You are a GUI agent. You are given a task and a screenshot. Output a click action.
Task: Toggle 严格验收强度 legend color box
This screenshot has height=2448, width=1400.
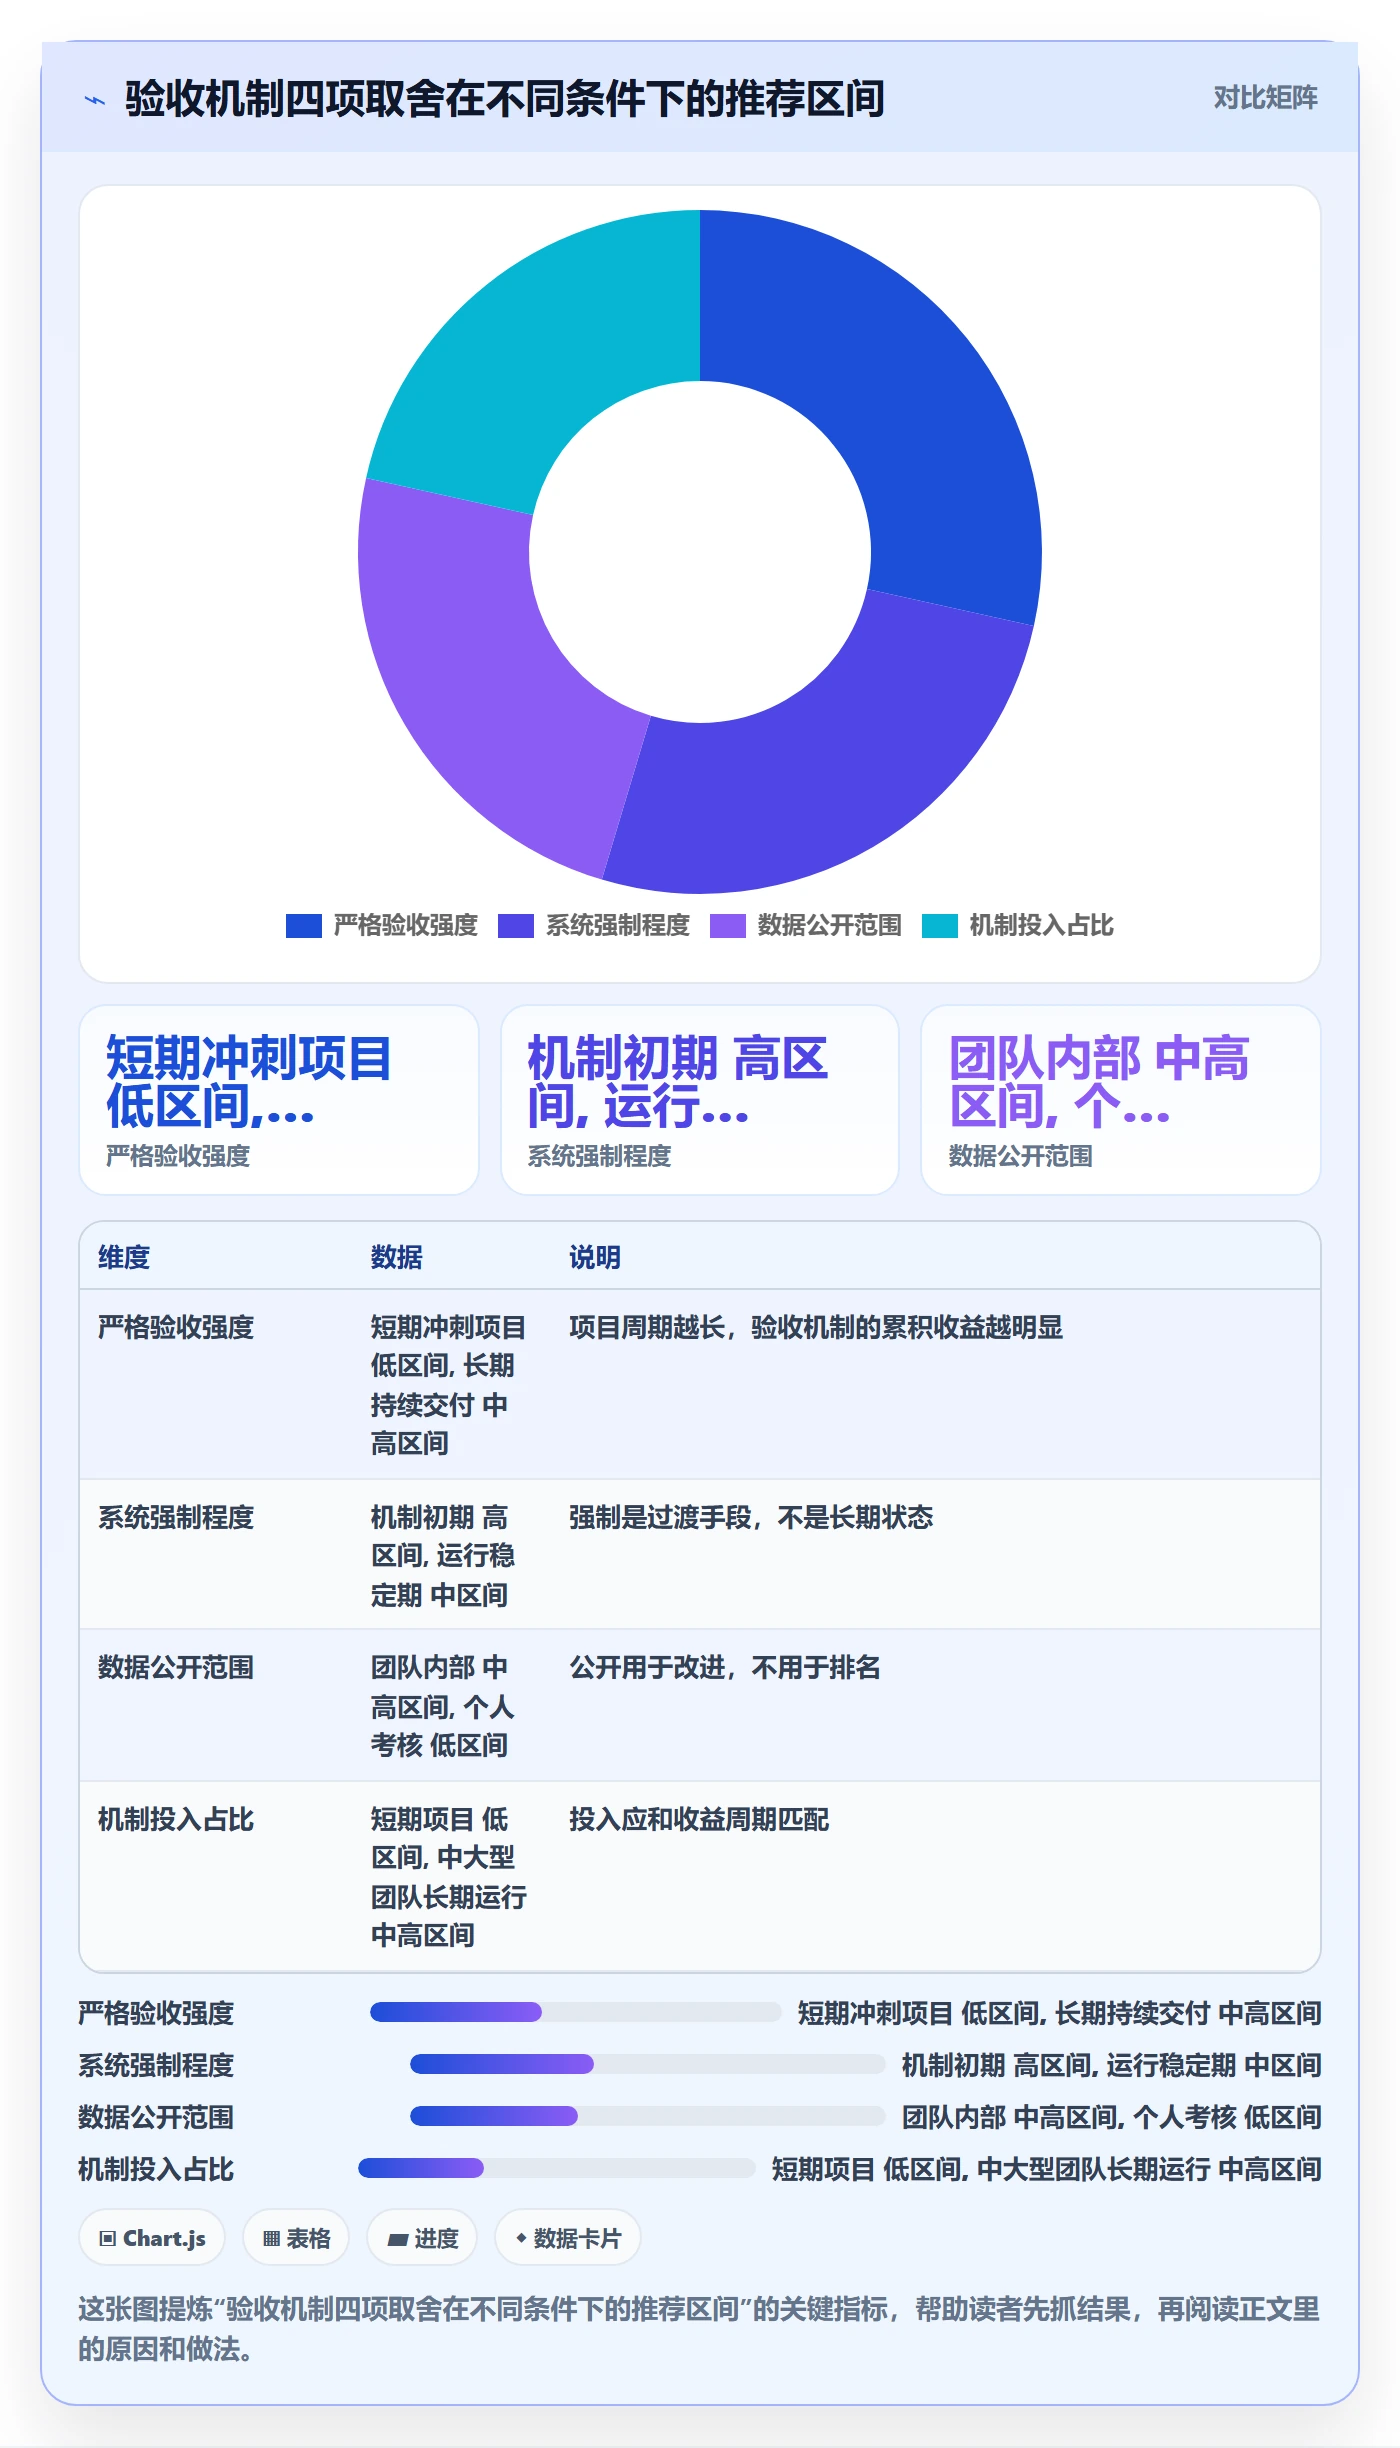click(x=303, y=926)
